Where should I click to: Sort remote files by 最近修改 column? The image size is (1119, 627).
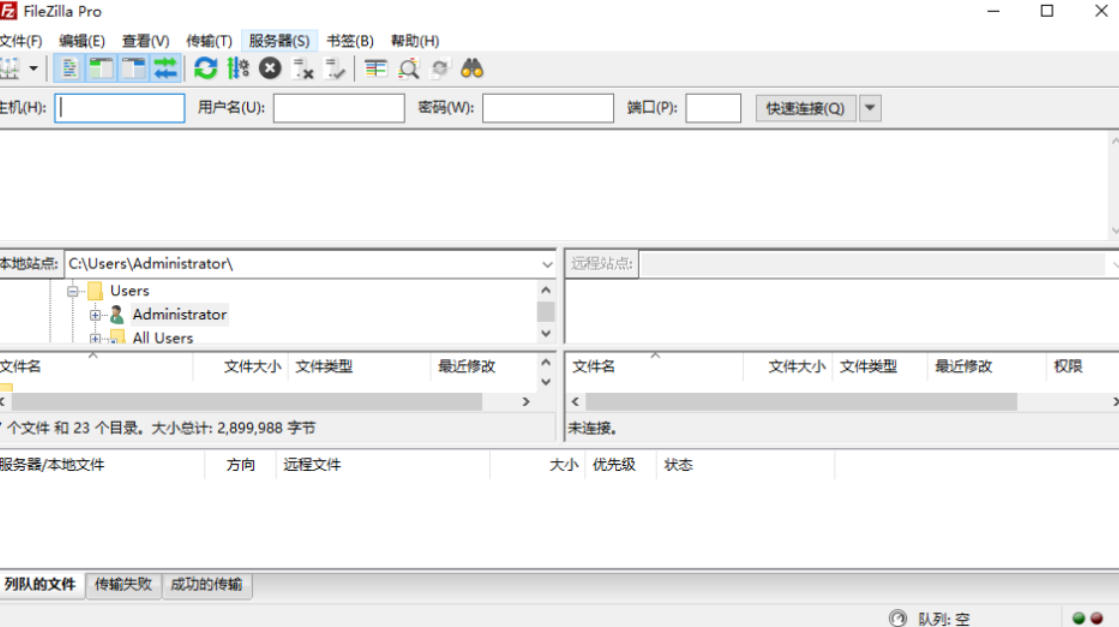click(987, 367)
